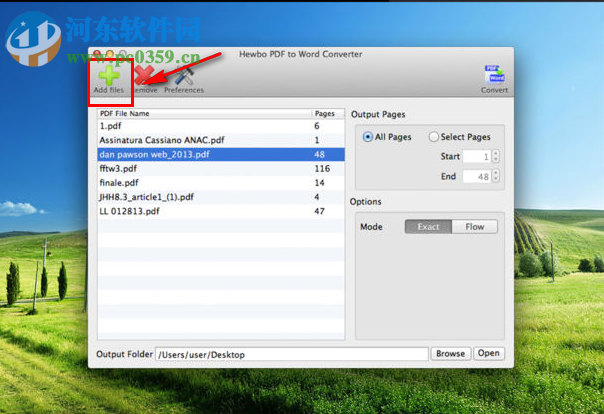
Task: Select LL 012813.pdf row
Action: tap(221, 211)
